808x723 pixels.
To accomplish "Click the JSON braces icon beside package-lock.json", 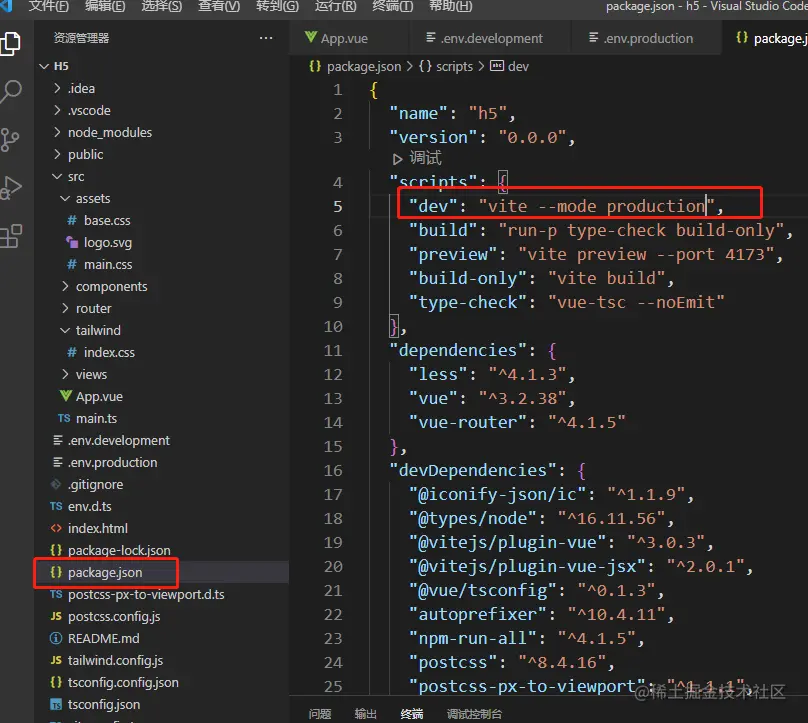I will click(56, 550).
